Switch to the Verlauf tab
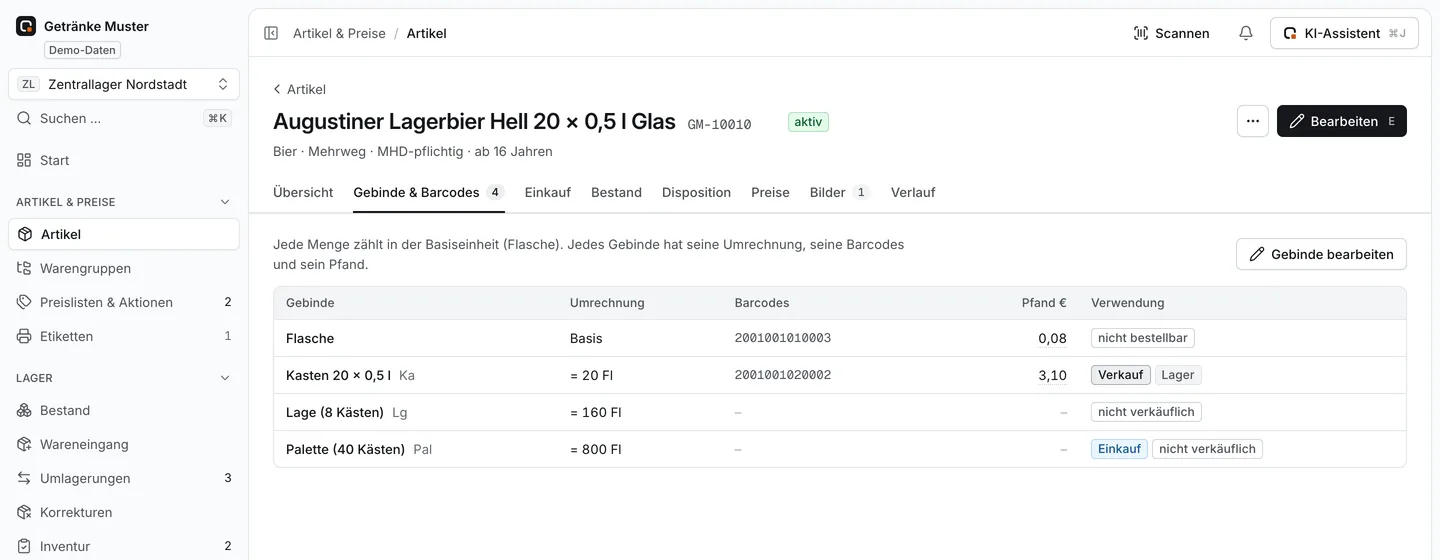 coord(913,192)
